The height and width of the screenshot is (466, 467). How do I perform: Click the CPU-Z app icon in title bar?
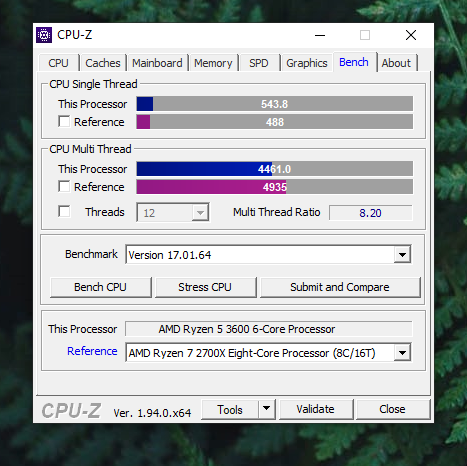coord(44,35)
